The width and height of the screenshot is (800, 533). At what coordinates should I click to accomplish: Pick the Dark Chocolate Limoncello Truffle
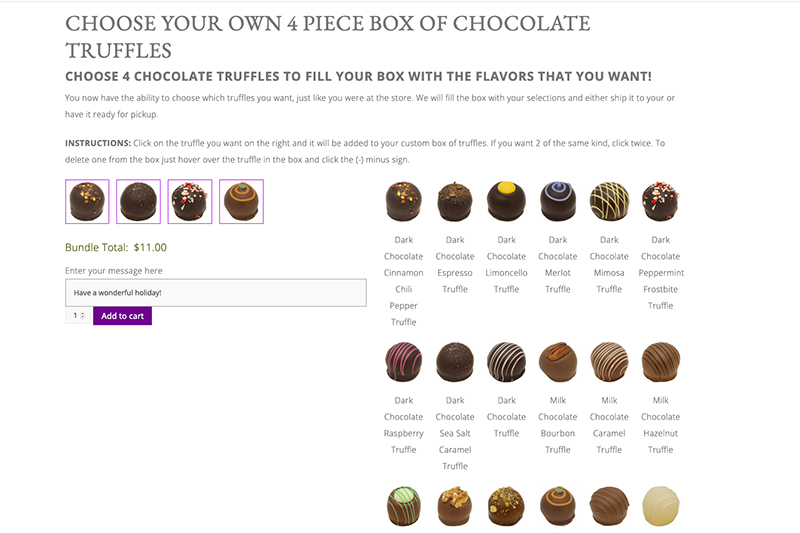(506, 201)
